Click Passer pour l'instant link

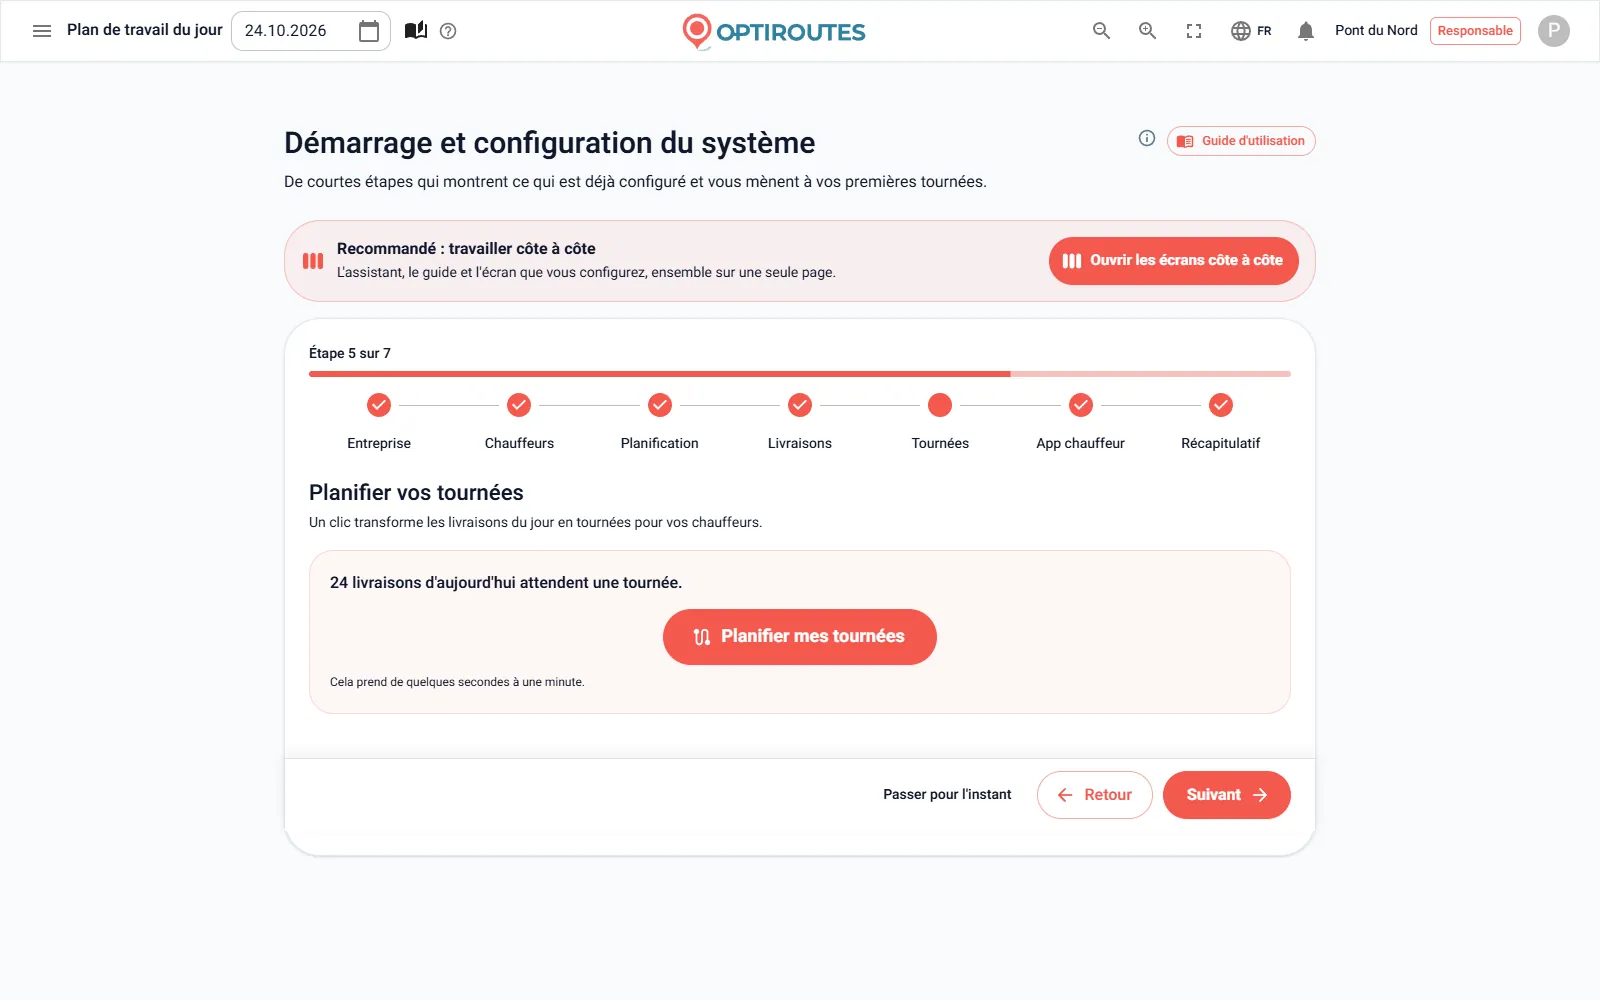click(947, 795)
